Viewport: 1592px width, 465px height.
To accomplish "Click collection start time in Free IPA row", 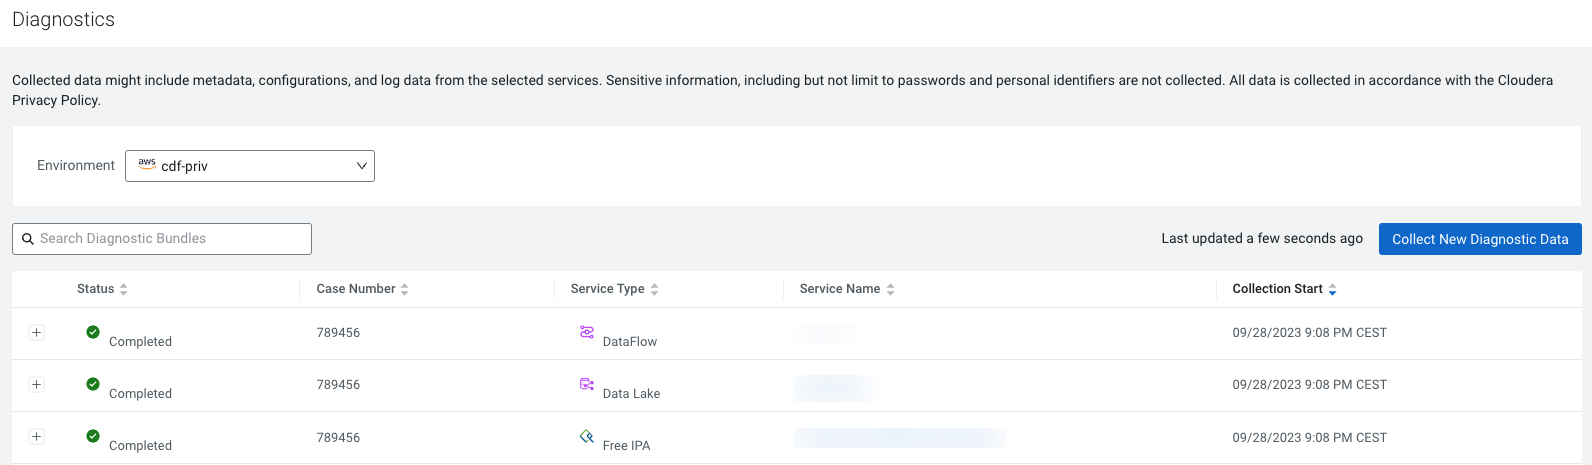I will tap(1310, 438).
